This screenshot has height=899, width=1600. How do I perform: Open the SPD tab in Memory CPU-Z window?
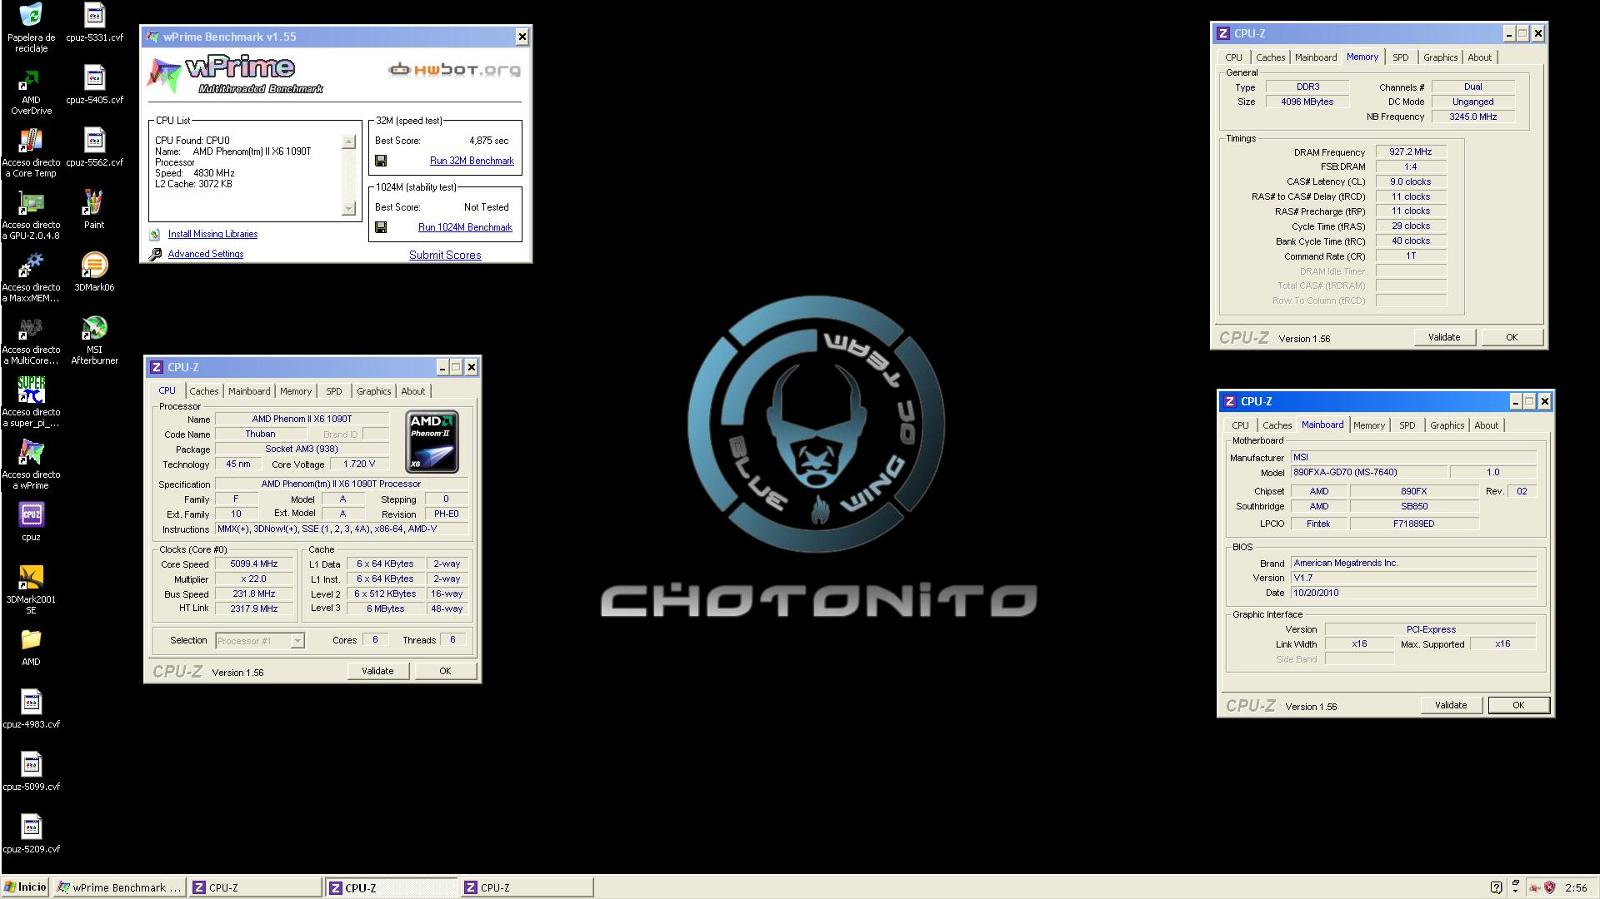point(1400,58)
